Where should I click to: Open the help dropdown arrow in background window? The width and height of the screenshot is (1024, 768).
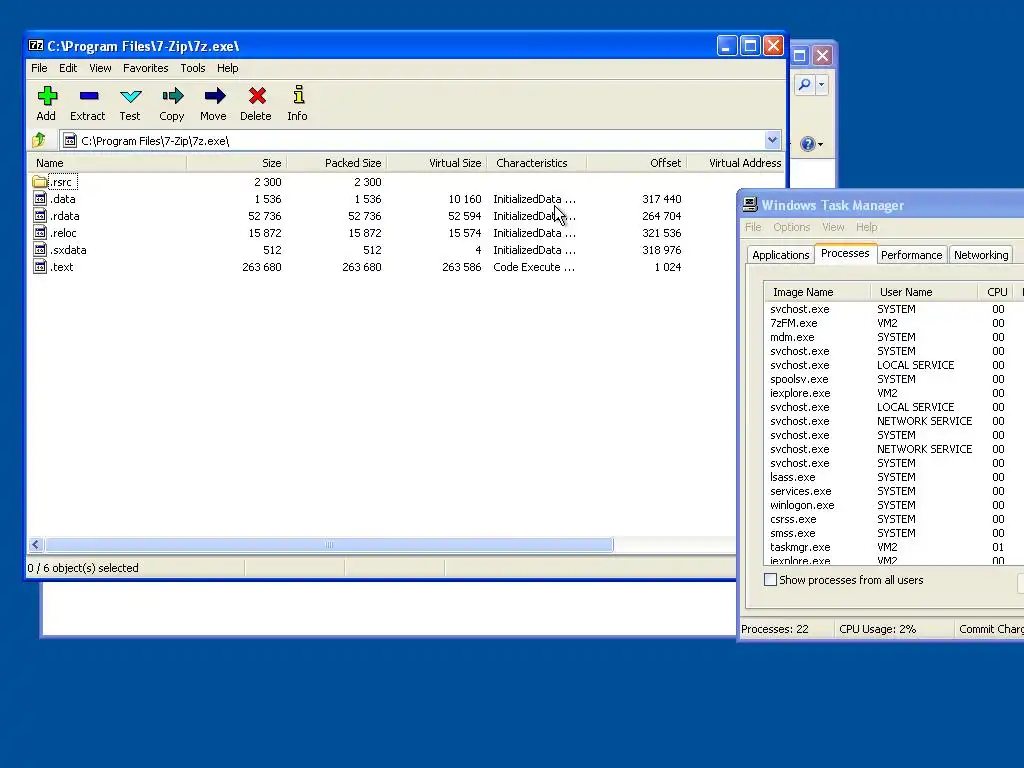click(820, 144)
